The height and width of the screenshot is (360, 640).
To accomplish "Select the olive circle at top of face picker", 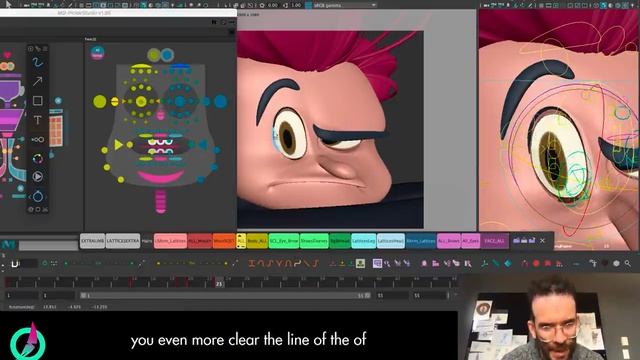I will [x=154, y=54].
